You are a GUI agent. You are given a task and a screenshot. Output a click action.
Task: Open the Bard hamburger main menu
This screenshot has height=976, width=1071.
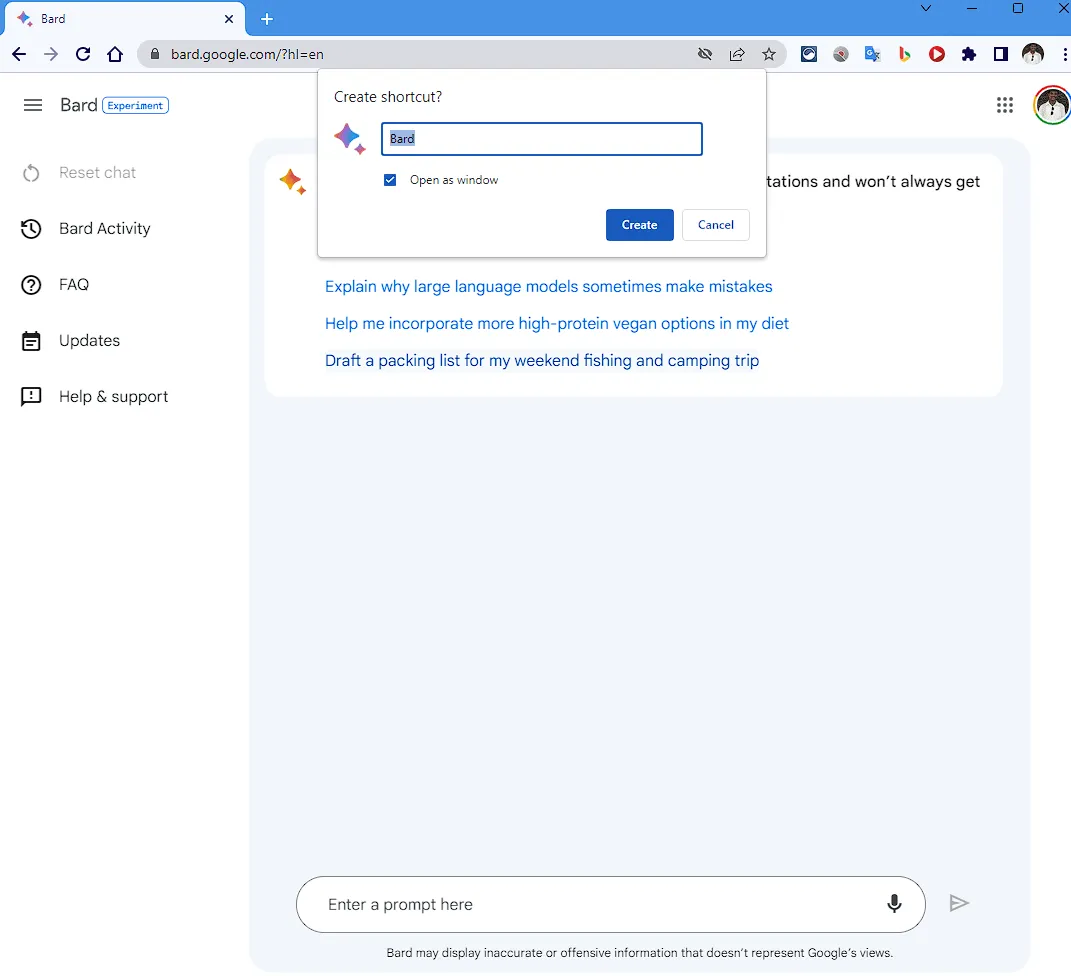(33, 105)
